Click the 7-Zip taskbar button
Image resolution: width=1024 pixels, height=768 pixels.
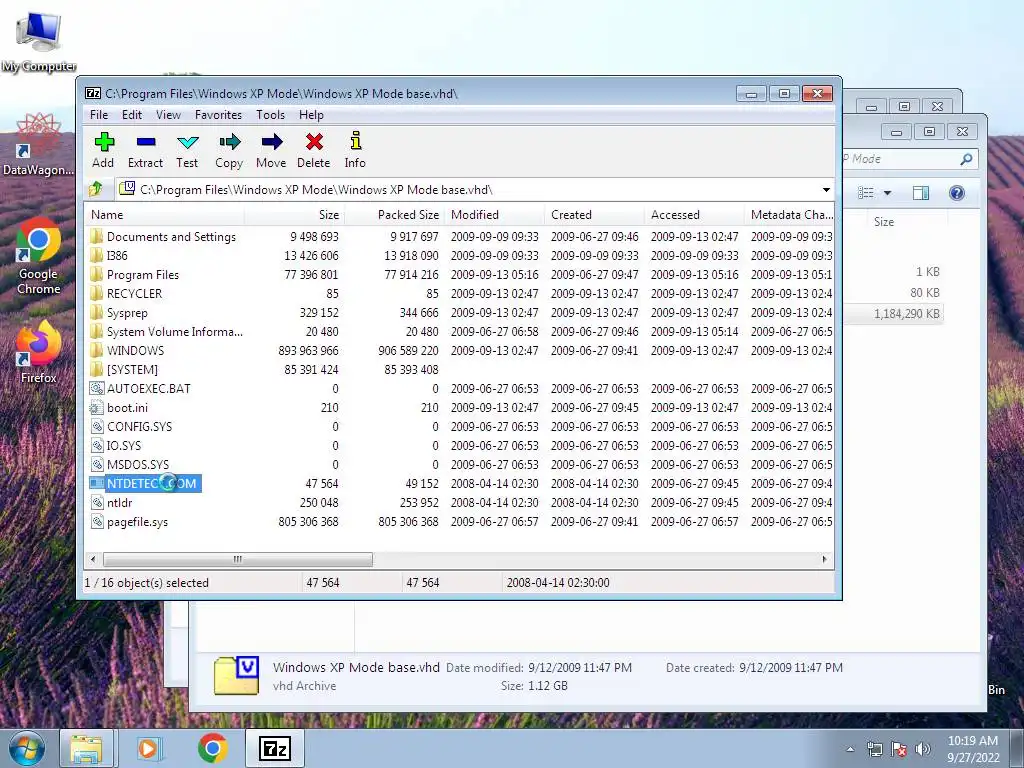(x=275, y=748)
